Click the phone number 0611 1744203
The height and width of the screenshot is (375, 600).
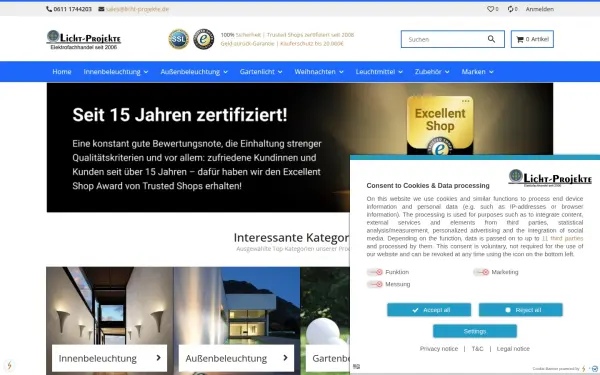pos(73,9)
